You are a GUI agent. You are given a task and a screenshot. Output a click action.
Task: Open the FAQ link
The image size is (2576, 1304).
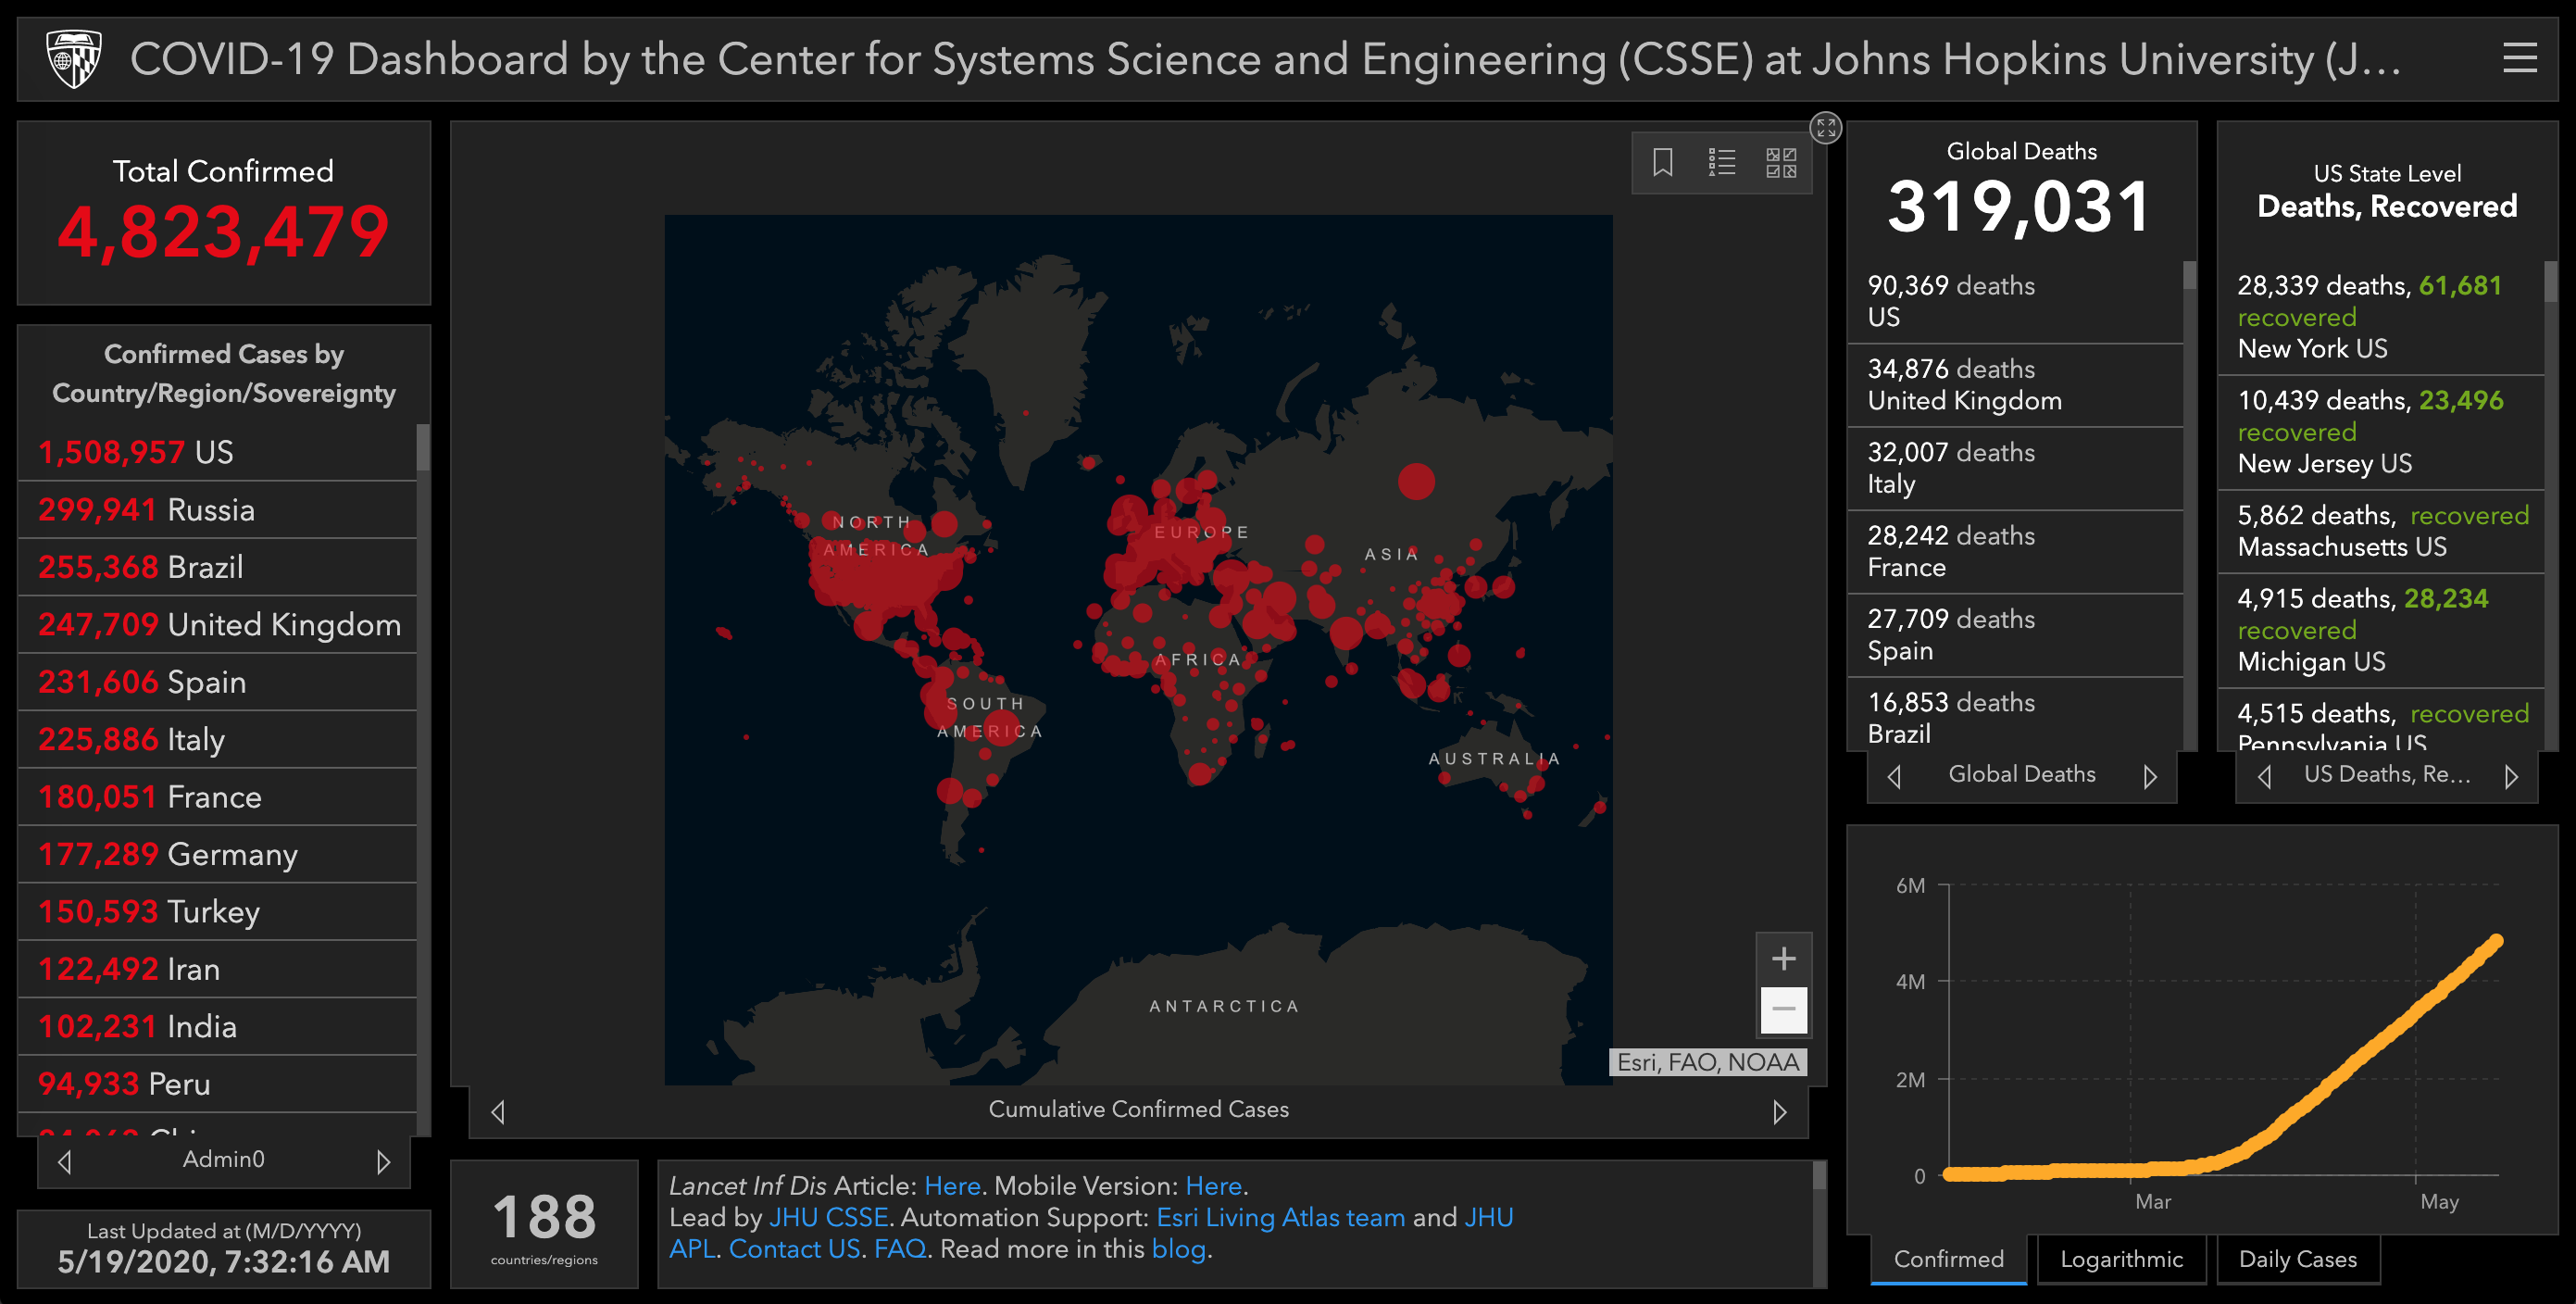coord(899,1249)
